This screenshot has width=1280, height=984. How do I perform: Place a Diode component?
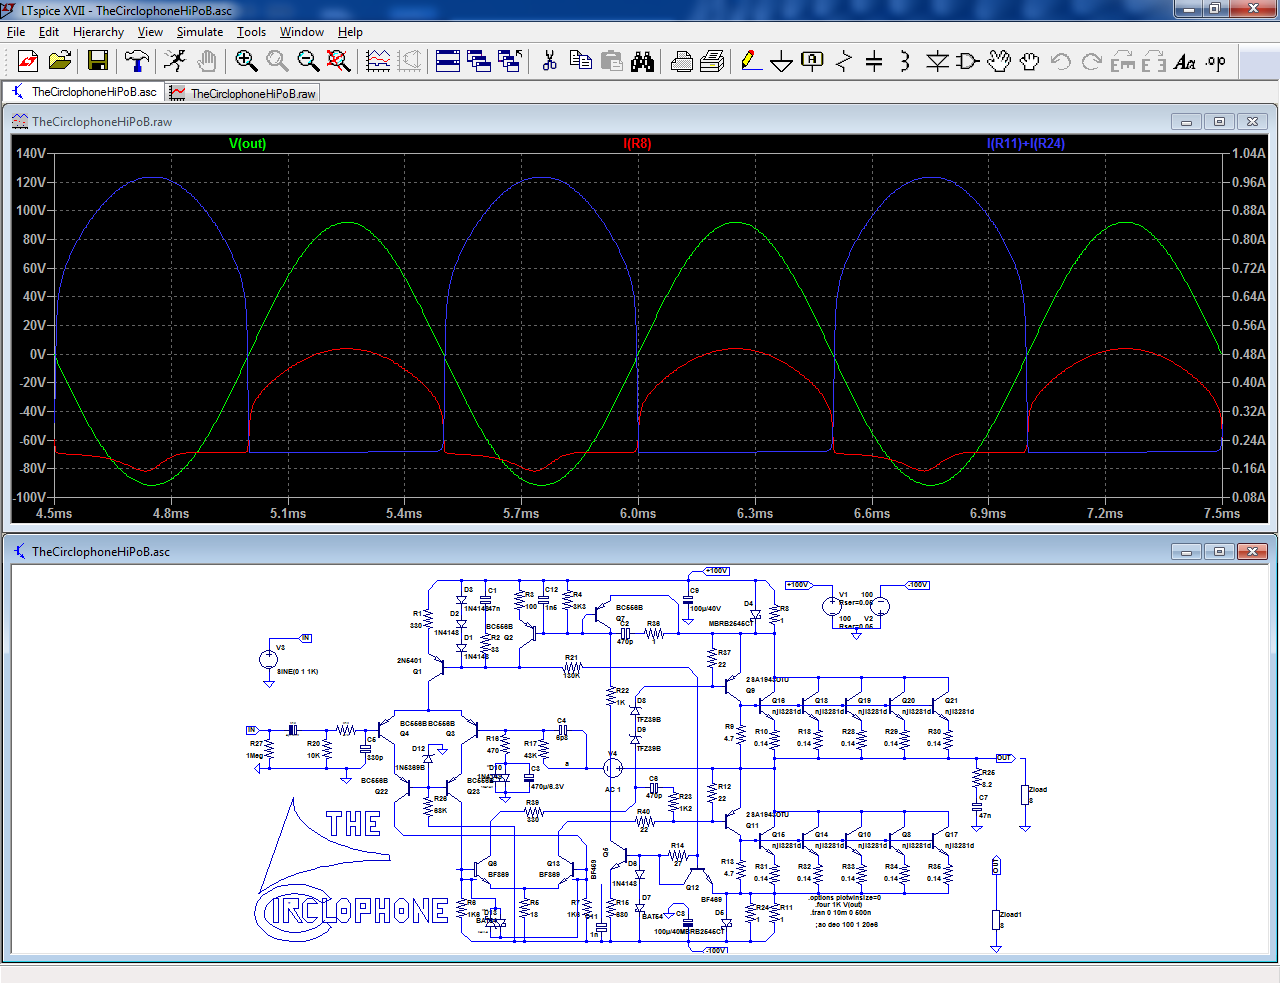pos(937,62)
